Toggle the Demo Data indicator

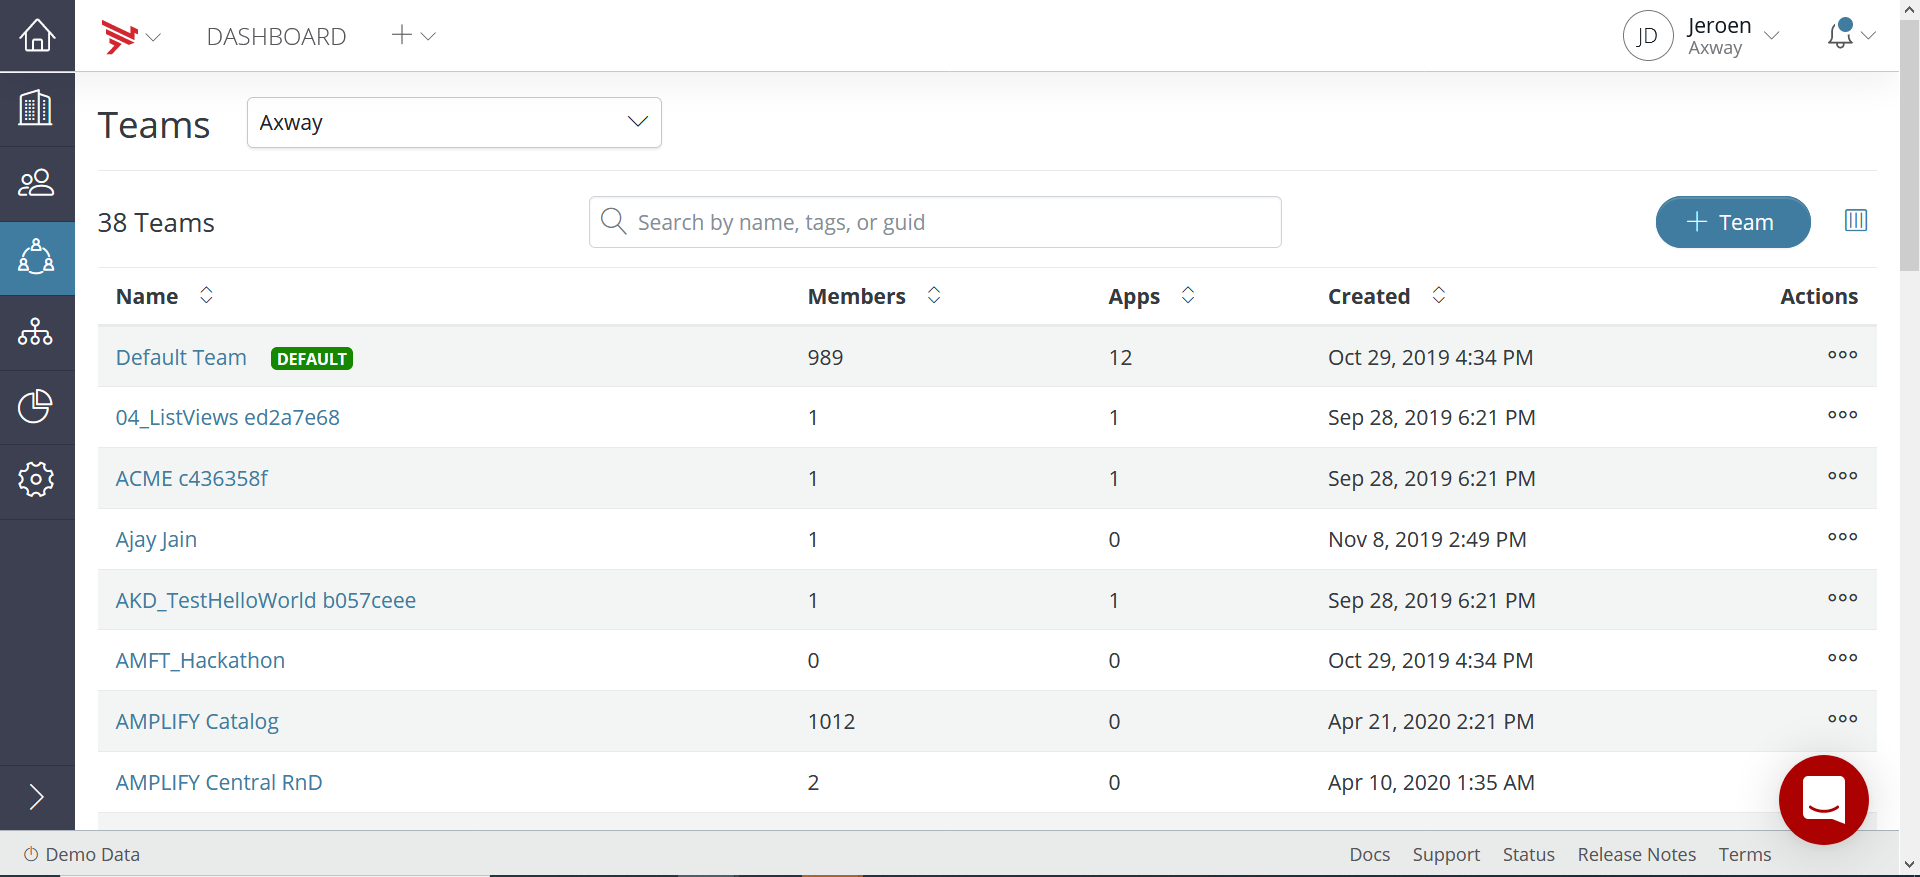point(82,855)
